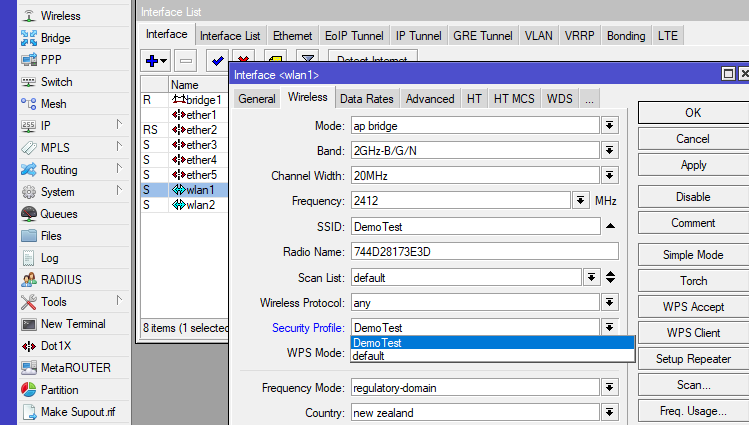Click the WPS Accept button

(x=693, y=307)
